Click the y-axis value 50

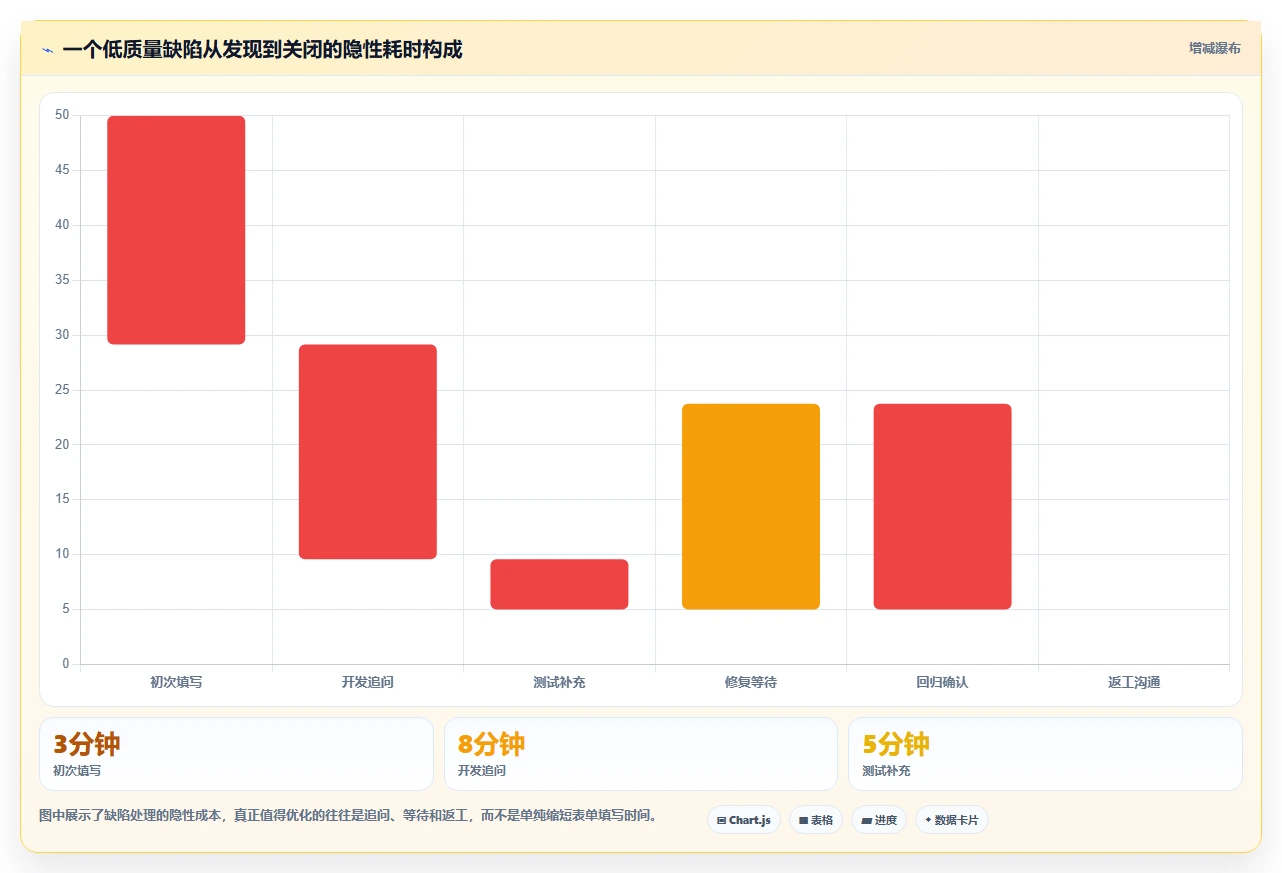point(62,115)
